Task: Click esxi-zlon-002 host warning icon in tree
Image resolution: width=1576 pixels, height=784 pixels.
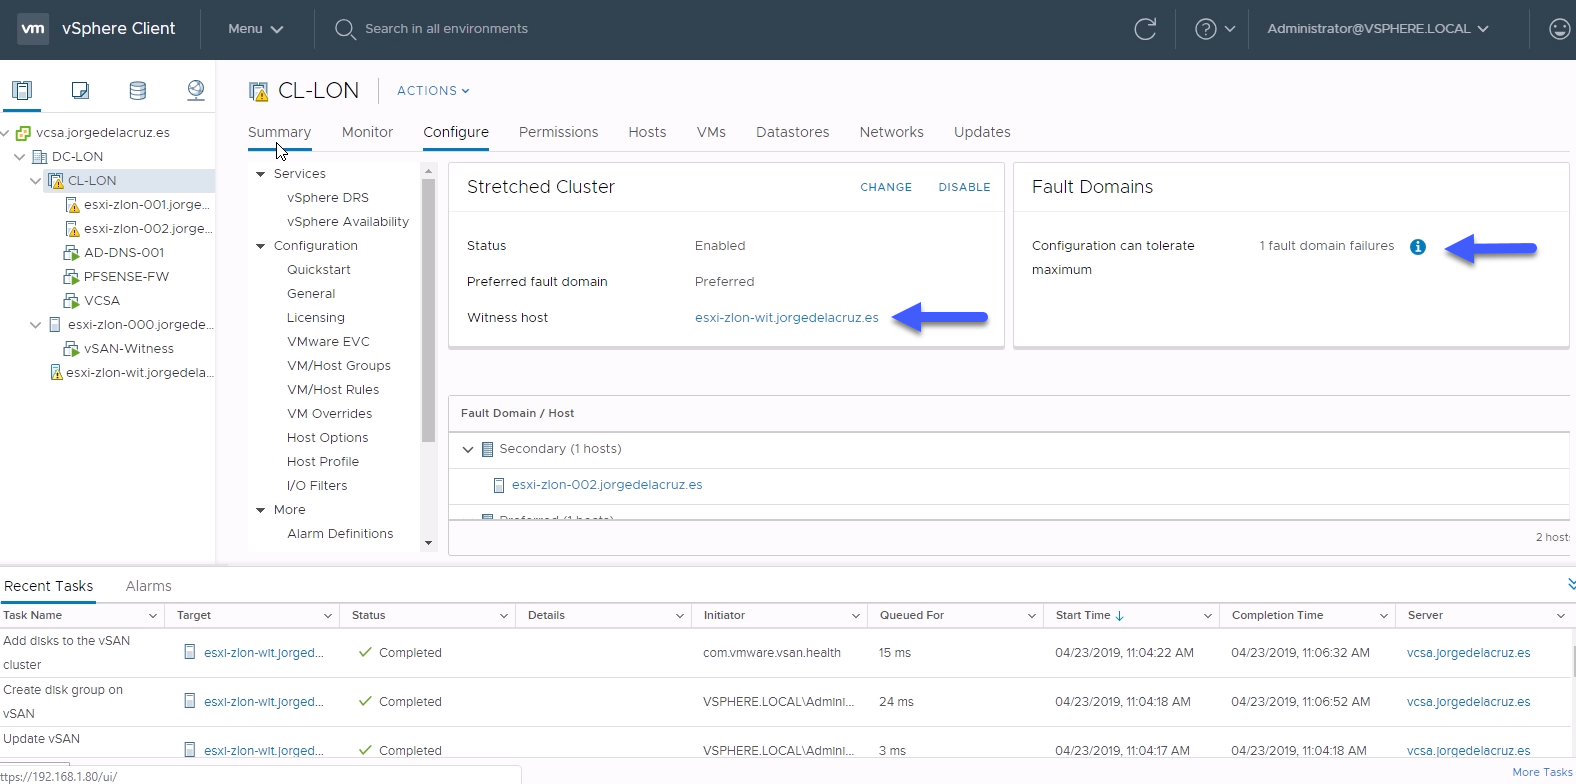Action: [x=72, y=229]
